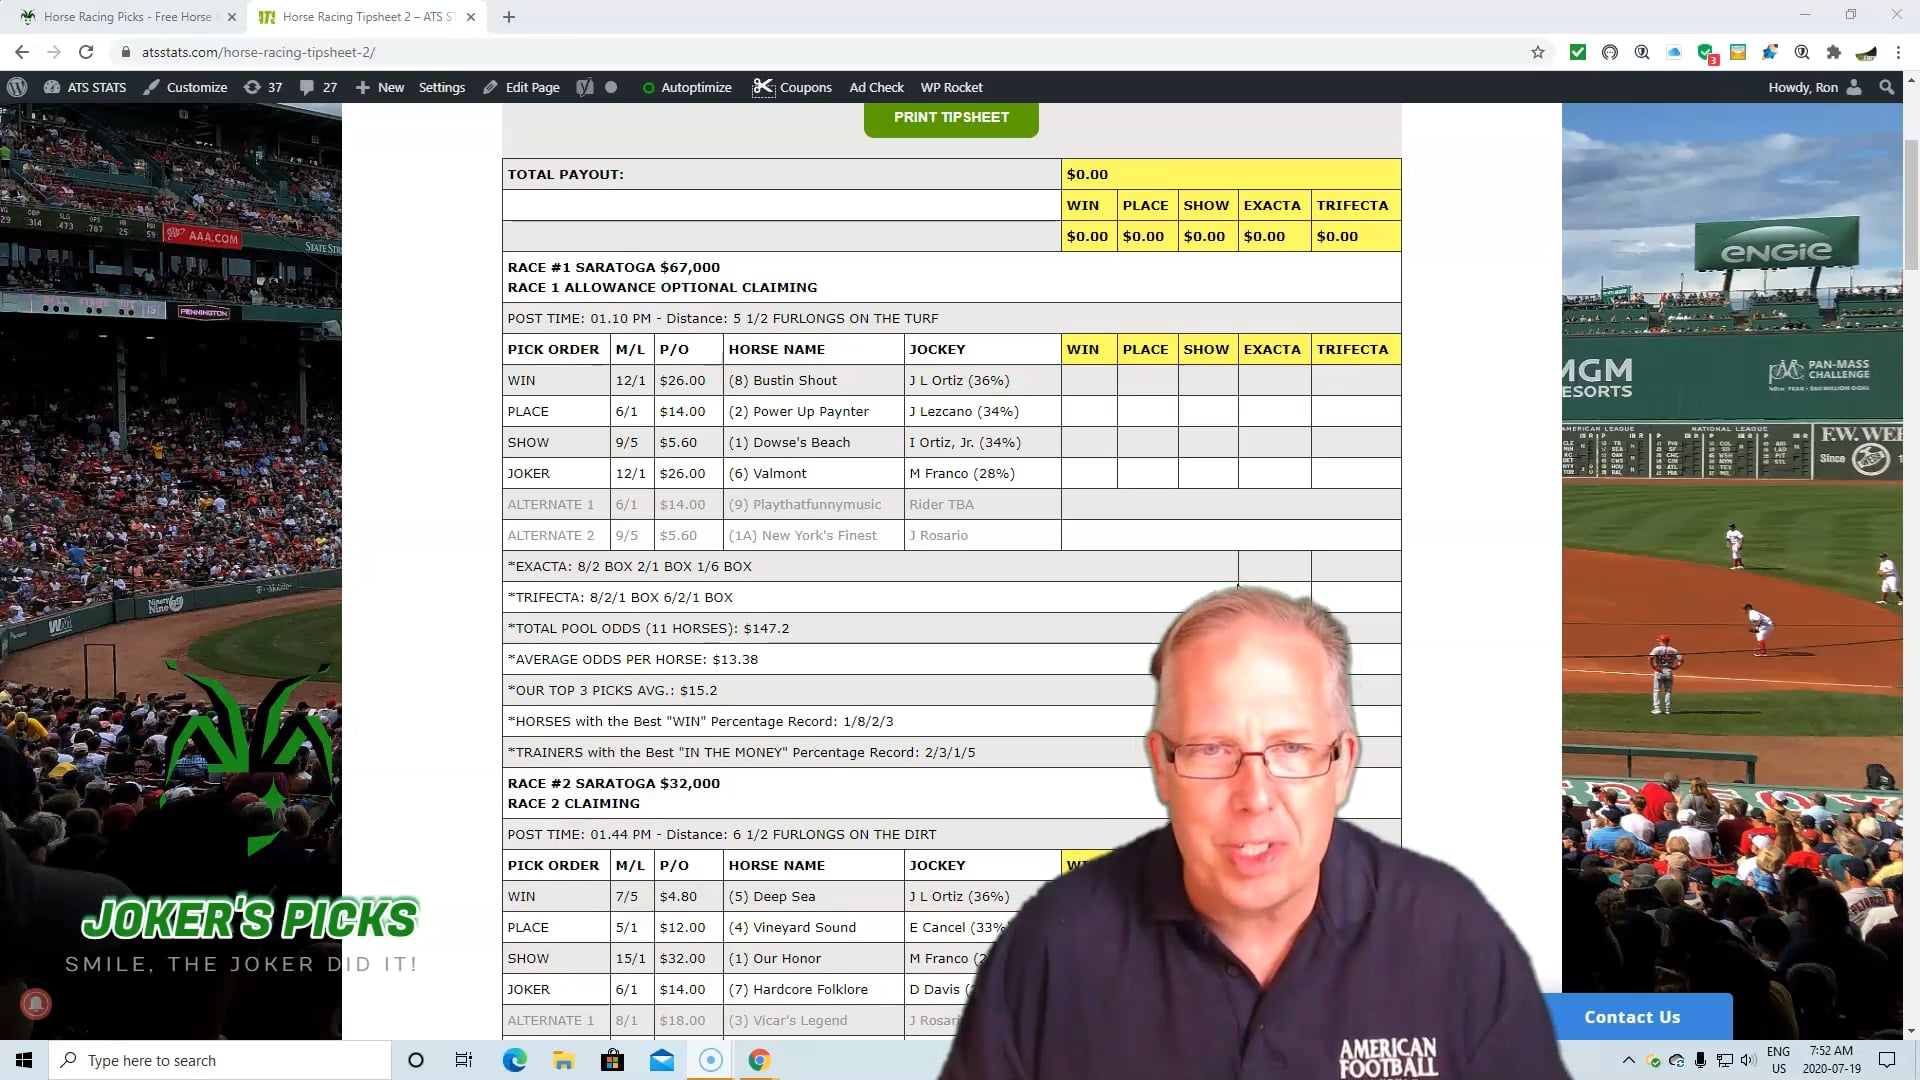Launch Microsoft Edge from taskbar
Image resolution: width=1920 pixels, height=1080 pixels.
click(x=514, y=1060)
